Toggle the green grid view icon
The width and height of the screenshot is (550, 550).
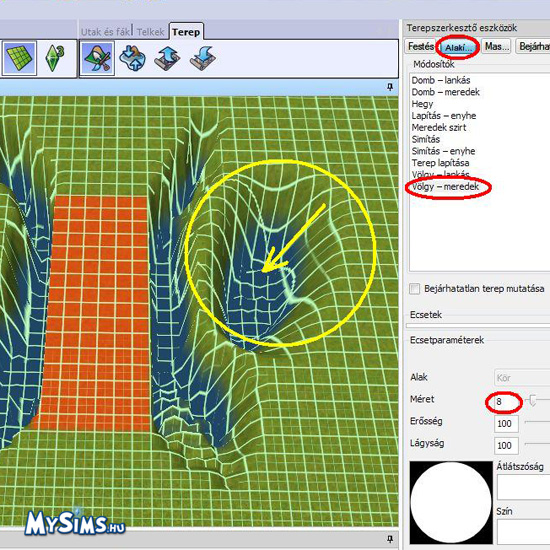(x=20, y=58)
